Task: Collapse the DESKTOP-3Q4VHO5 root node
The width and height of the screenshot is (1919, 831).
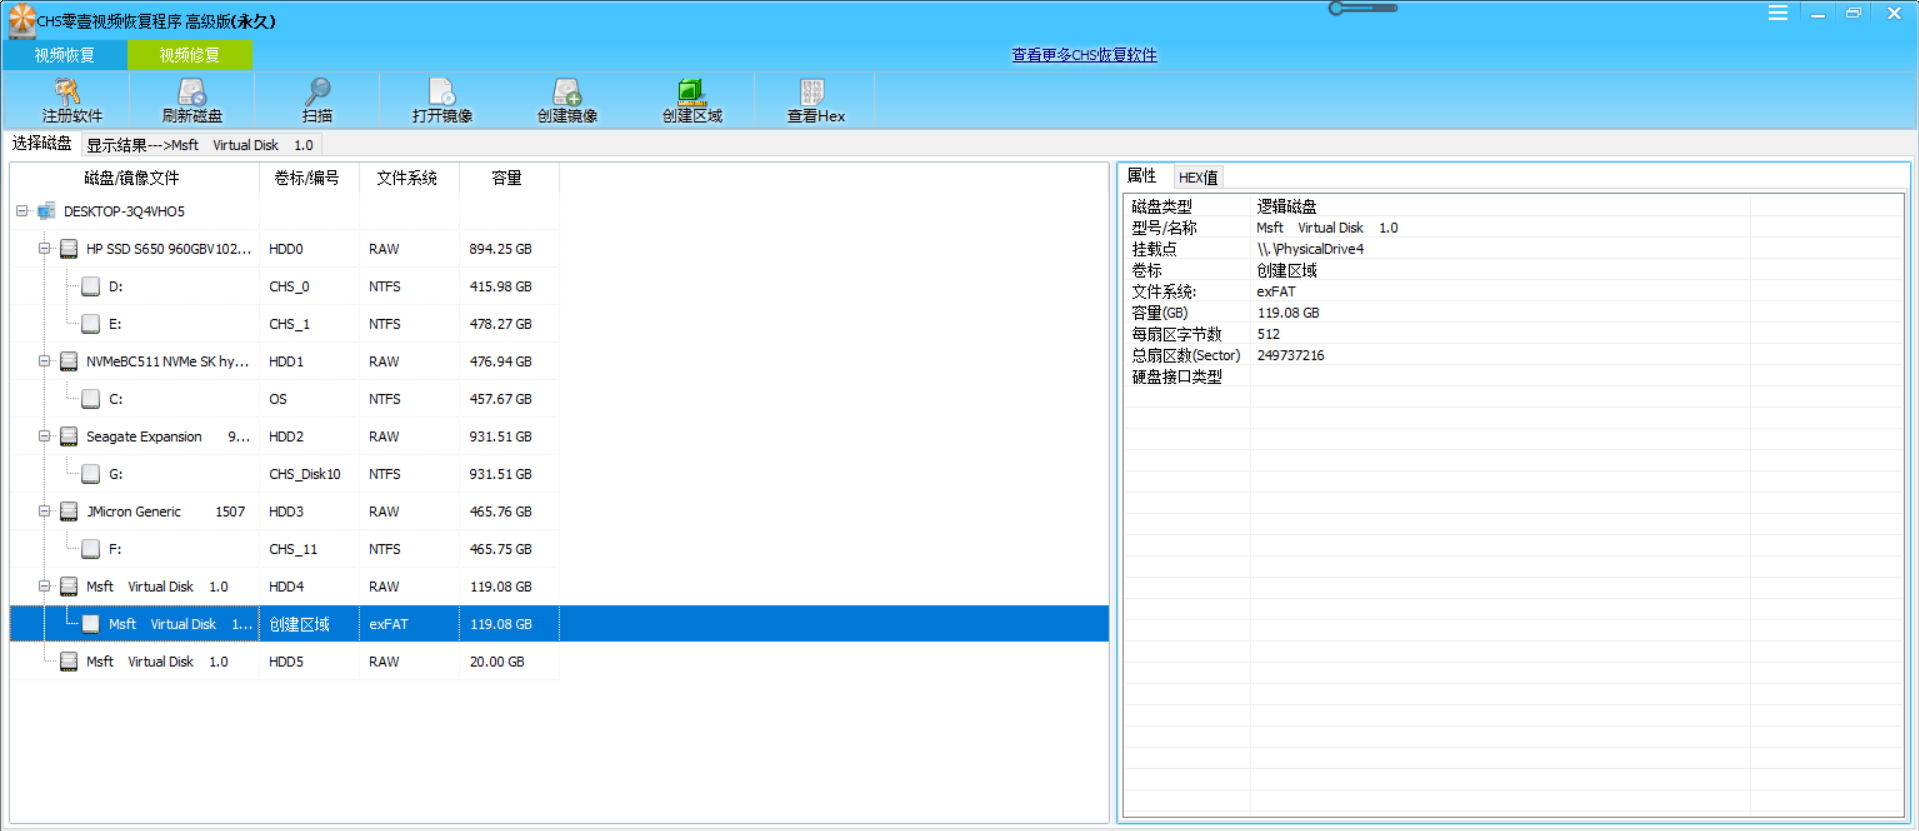Action: tap(22, 211)
